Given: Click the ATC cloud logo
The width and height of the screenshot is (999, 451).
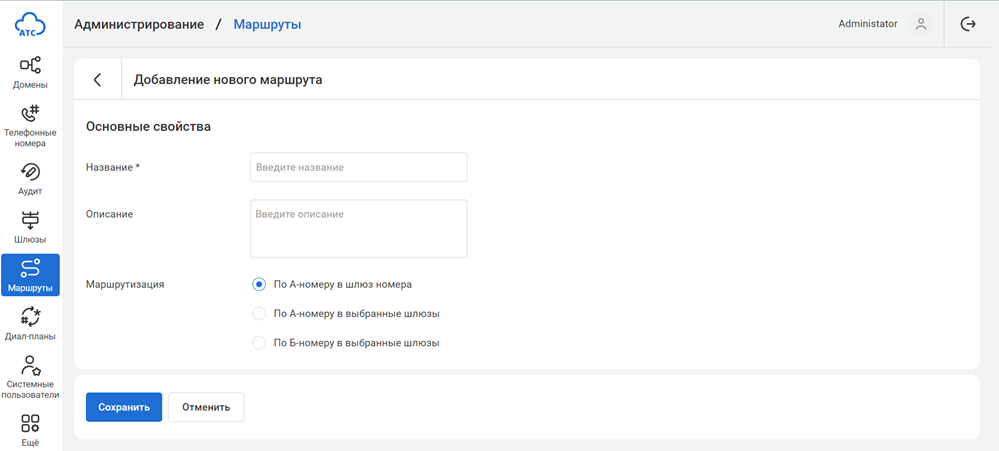Looking at the screenshot, I should 31,24.
